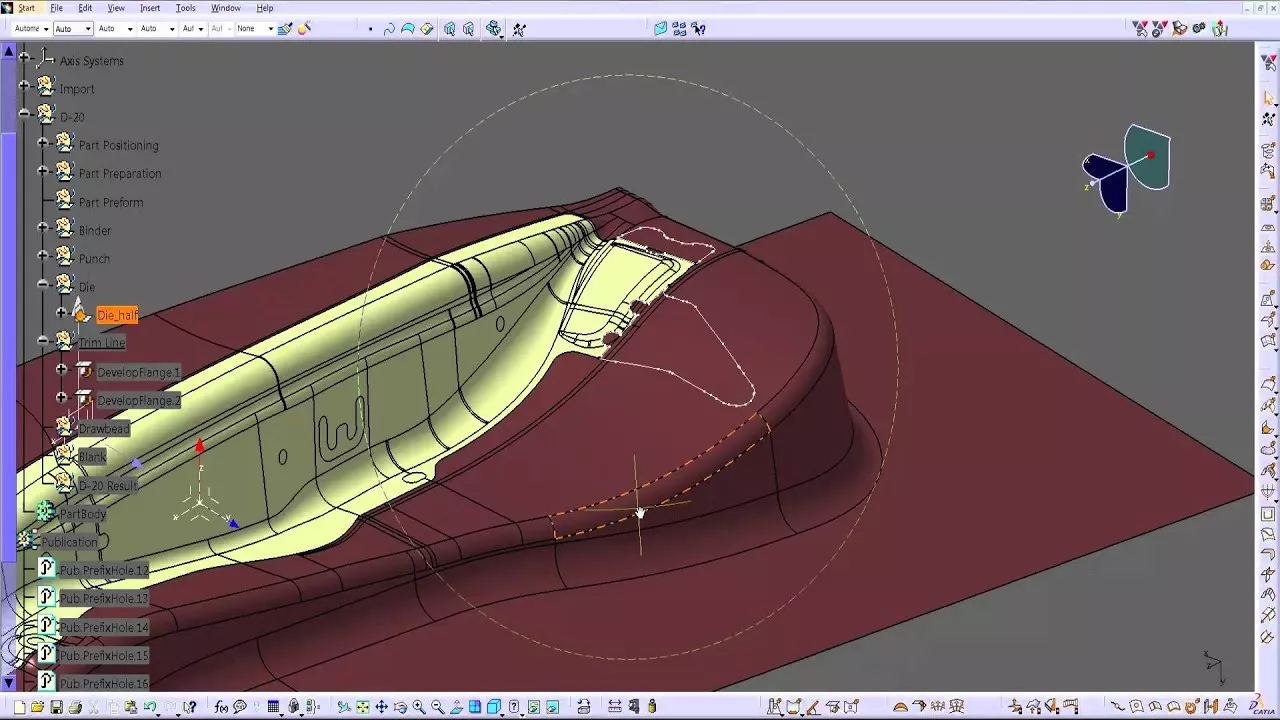1280x720 pixels.
Task: Open the Window menu
Action: point(226,8)
